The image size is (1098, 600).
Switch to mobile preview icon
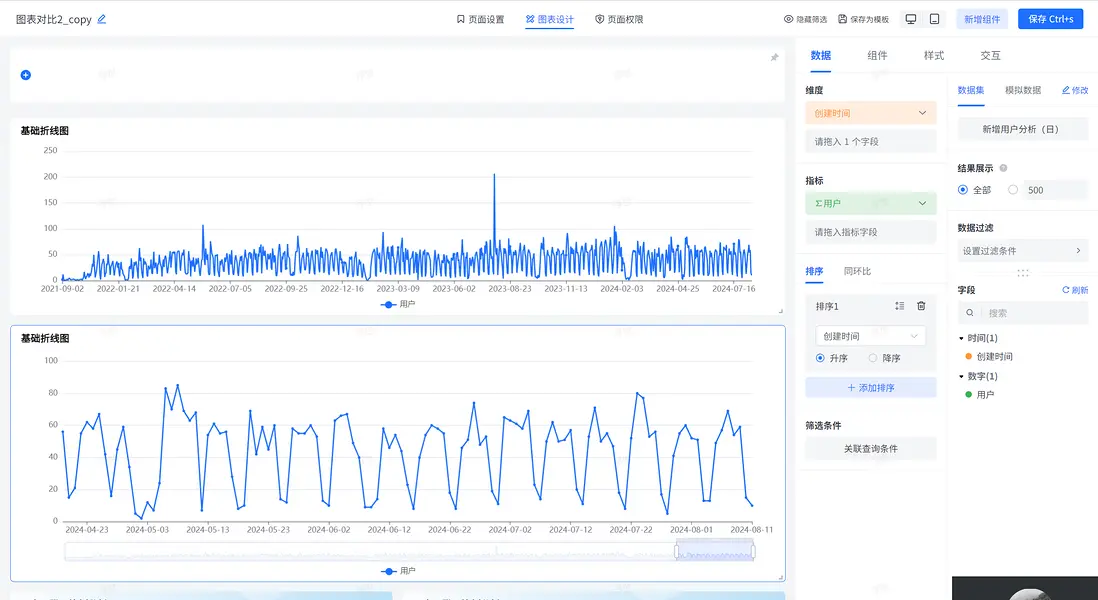934,19
